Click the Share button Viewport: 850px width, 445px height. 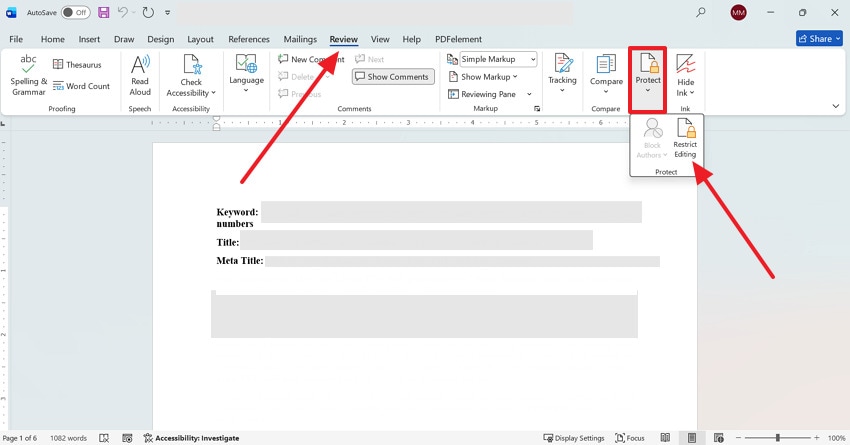pos(819,38)
